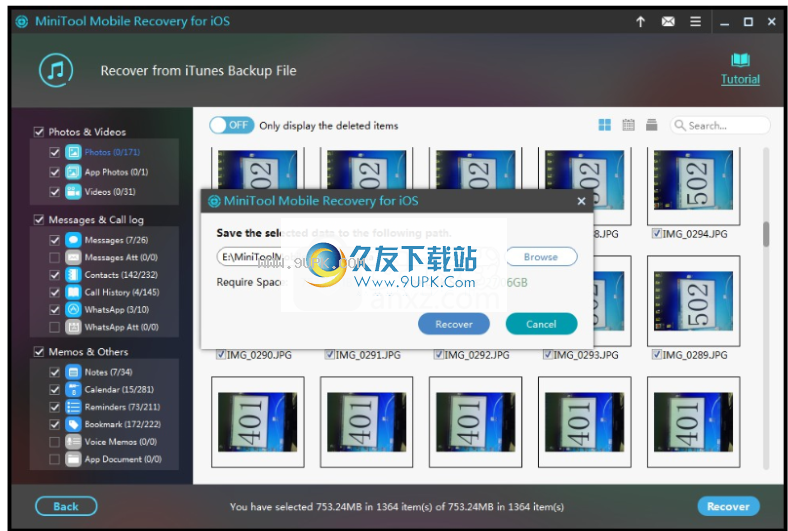
Task: Select WhatsApp (3/10) category label
Action: (117, 309)
